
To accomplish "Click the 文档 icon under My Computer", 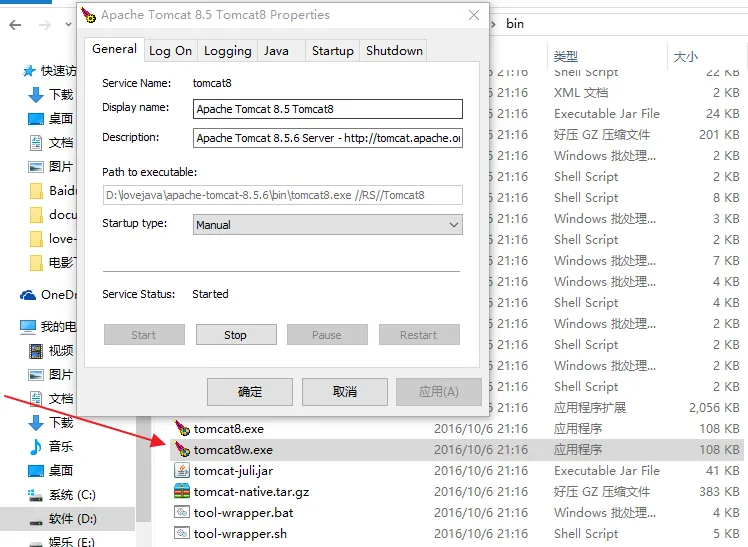I will point(36,398).
